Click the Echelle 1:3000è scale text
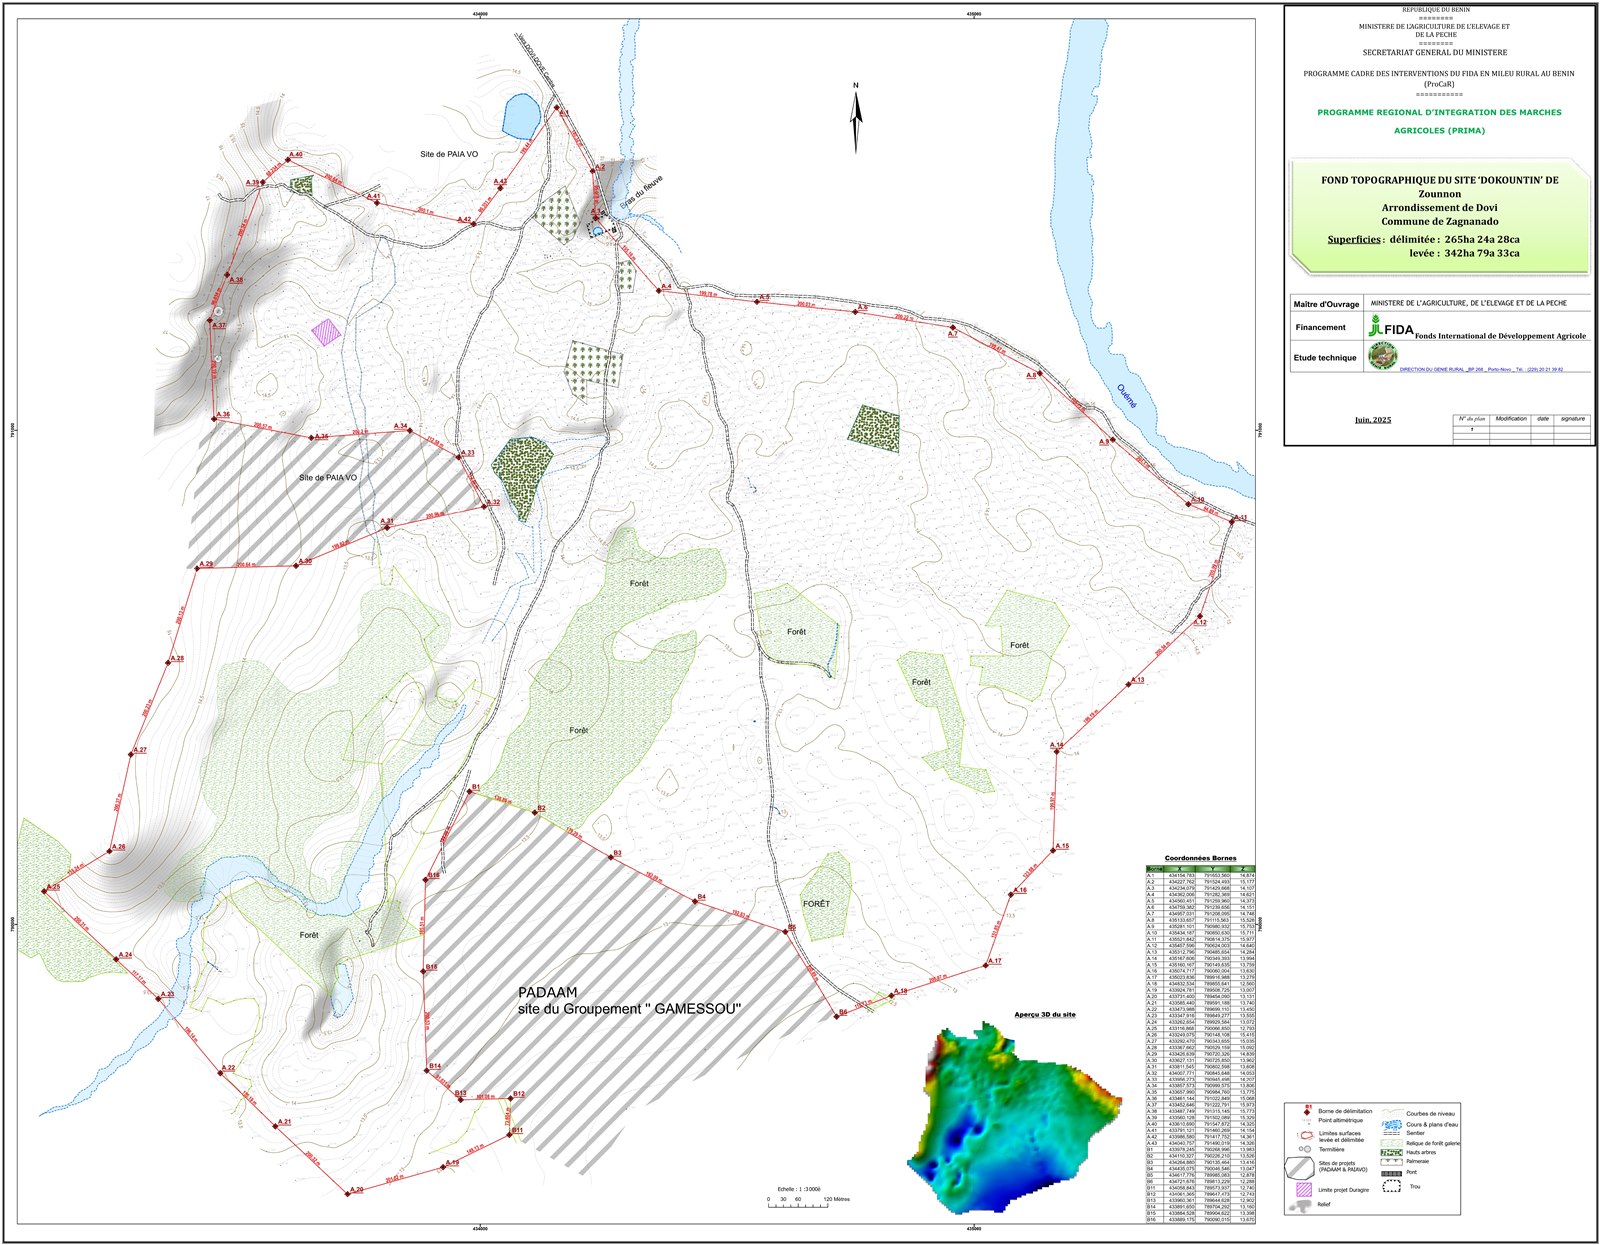Screen dimensions: 1600x1245 (798, 1189)
